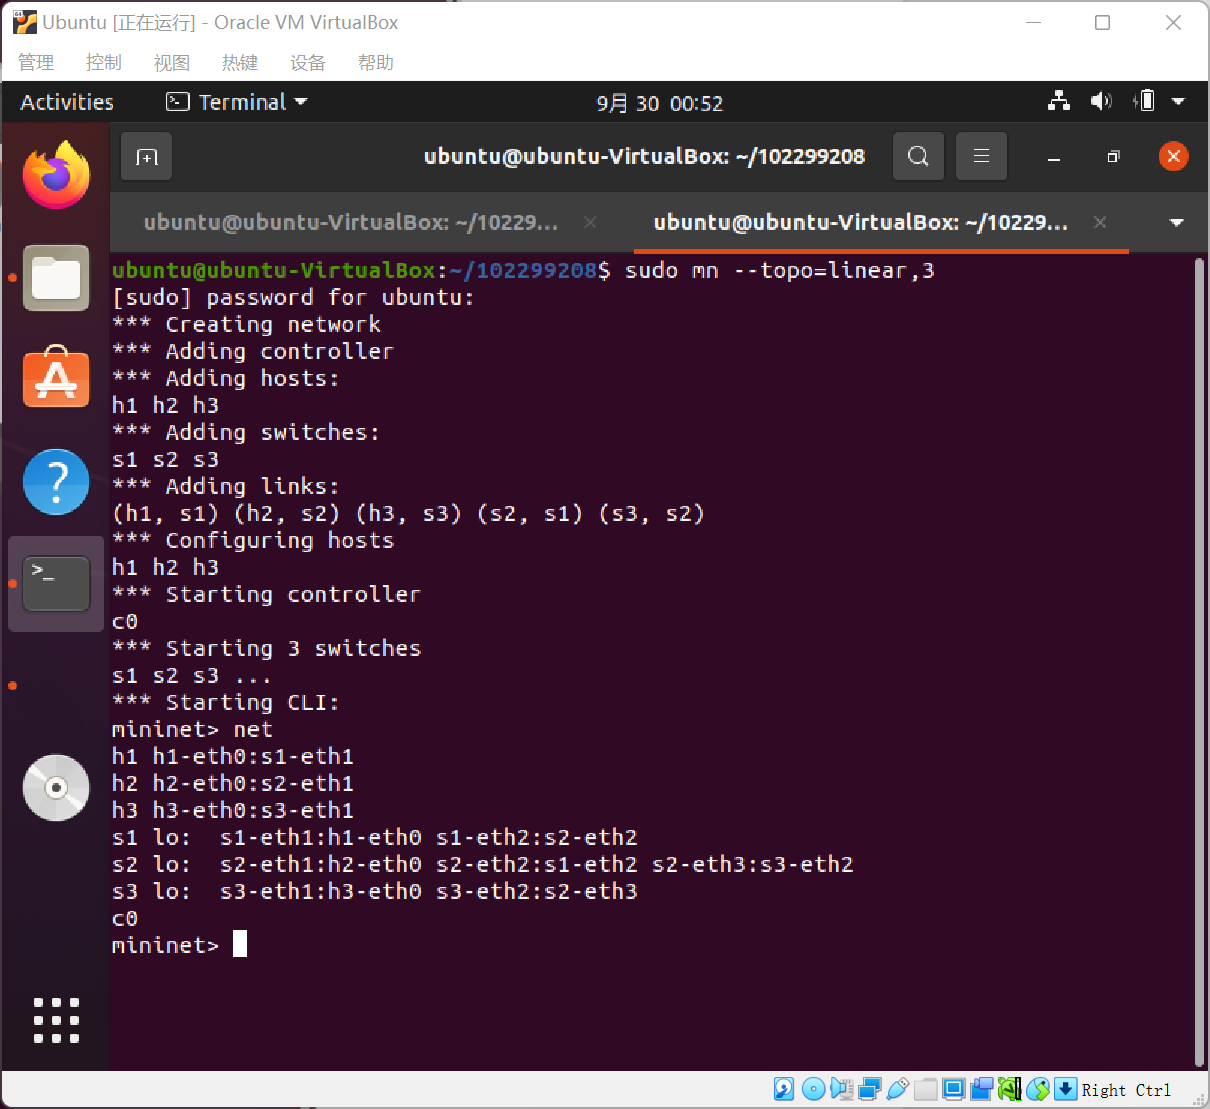The image size is (1210, 1109).
Task: Click the wired network status icon
Action: coord(1059,101)
